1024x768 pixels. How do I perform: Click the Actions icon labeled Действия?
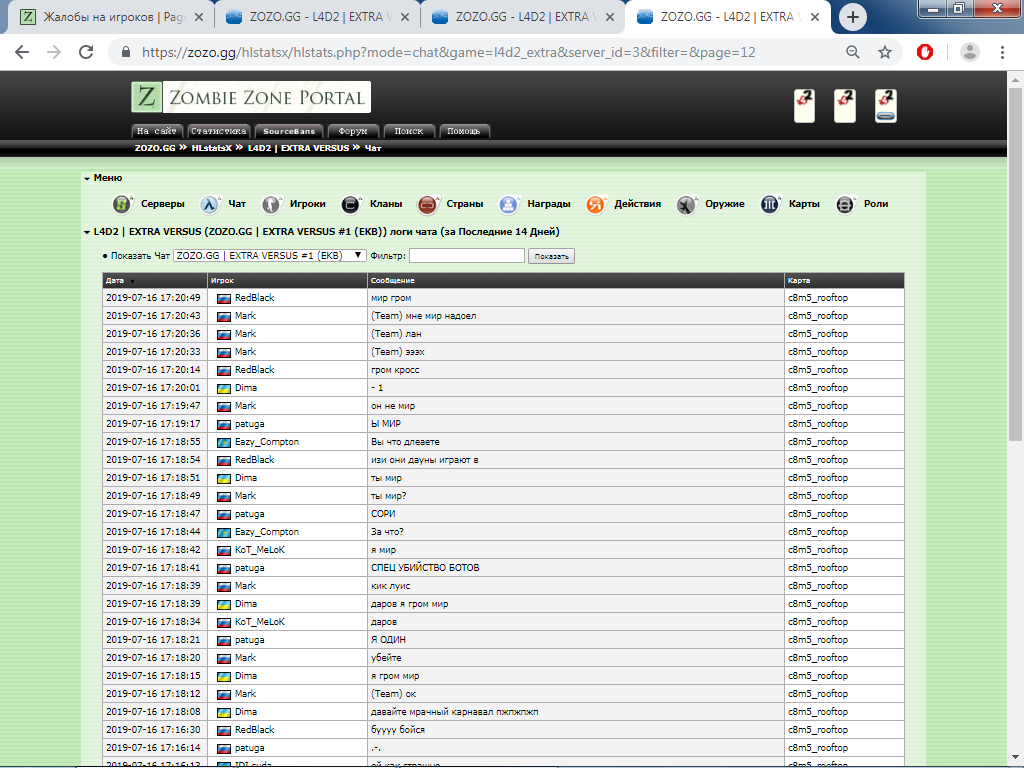(x=596, y=204)
